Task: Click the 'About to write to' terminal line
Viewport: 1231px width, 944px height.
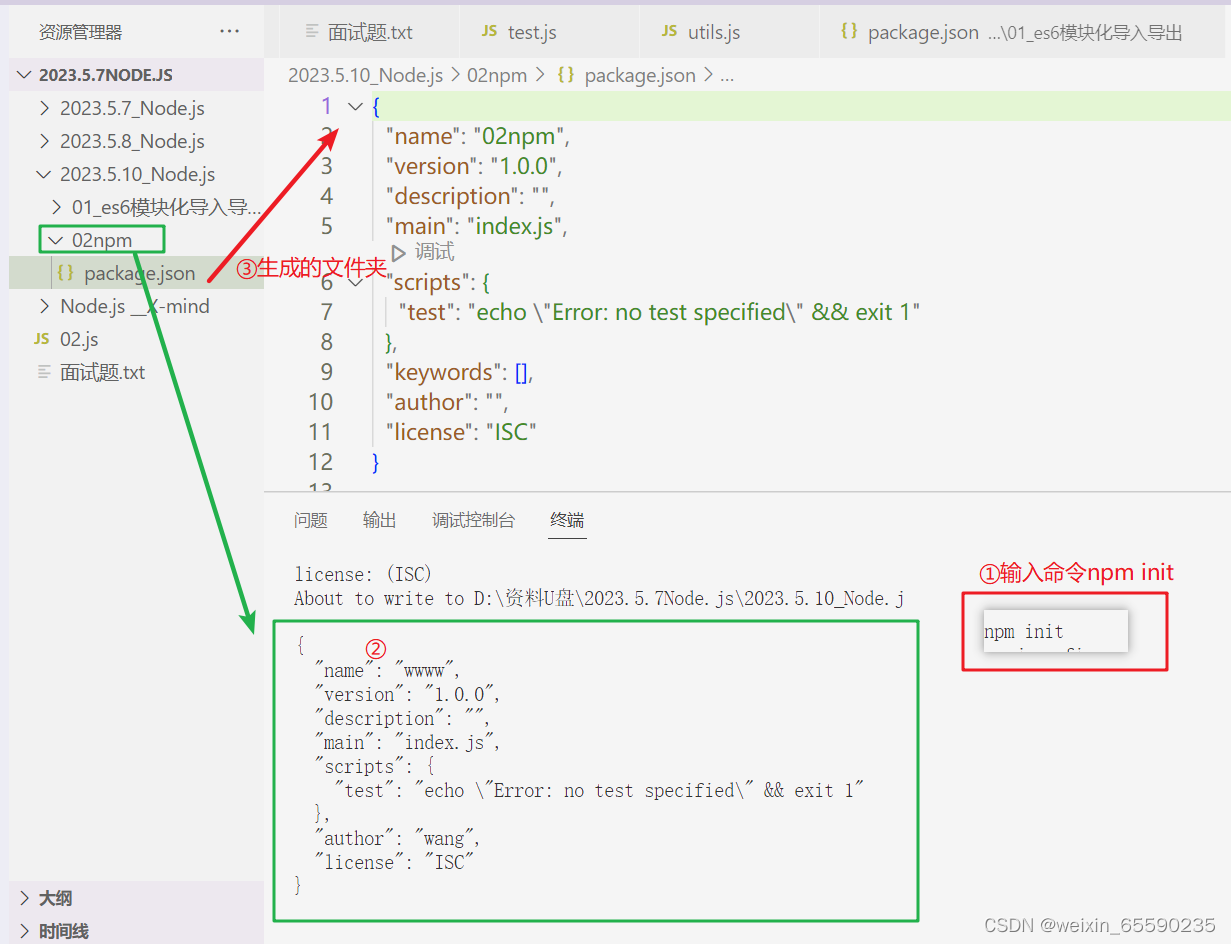Action: tap(599, 598)
